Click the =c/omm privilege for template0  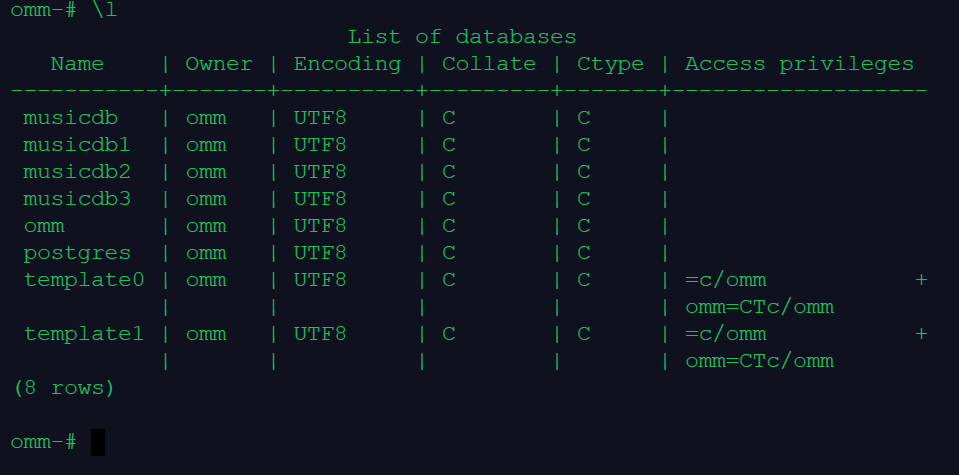[x=725, y=280]
